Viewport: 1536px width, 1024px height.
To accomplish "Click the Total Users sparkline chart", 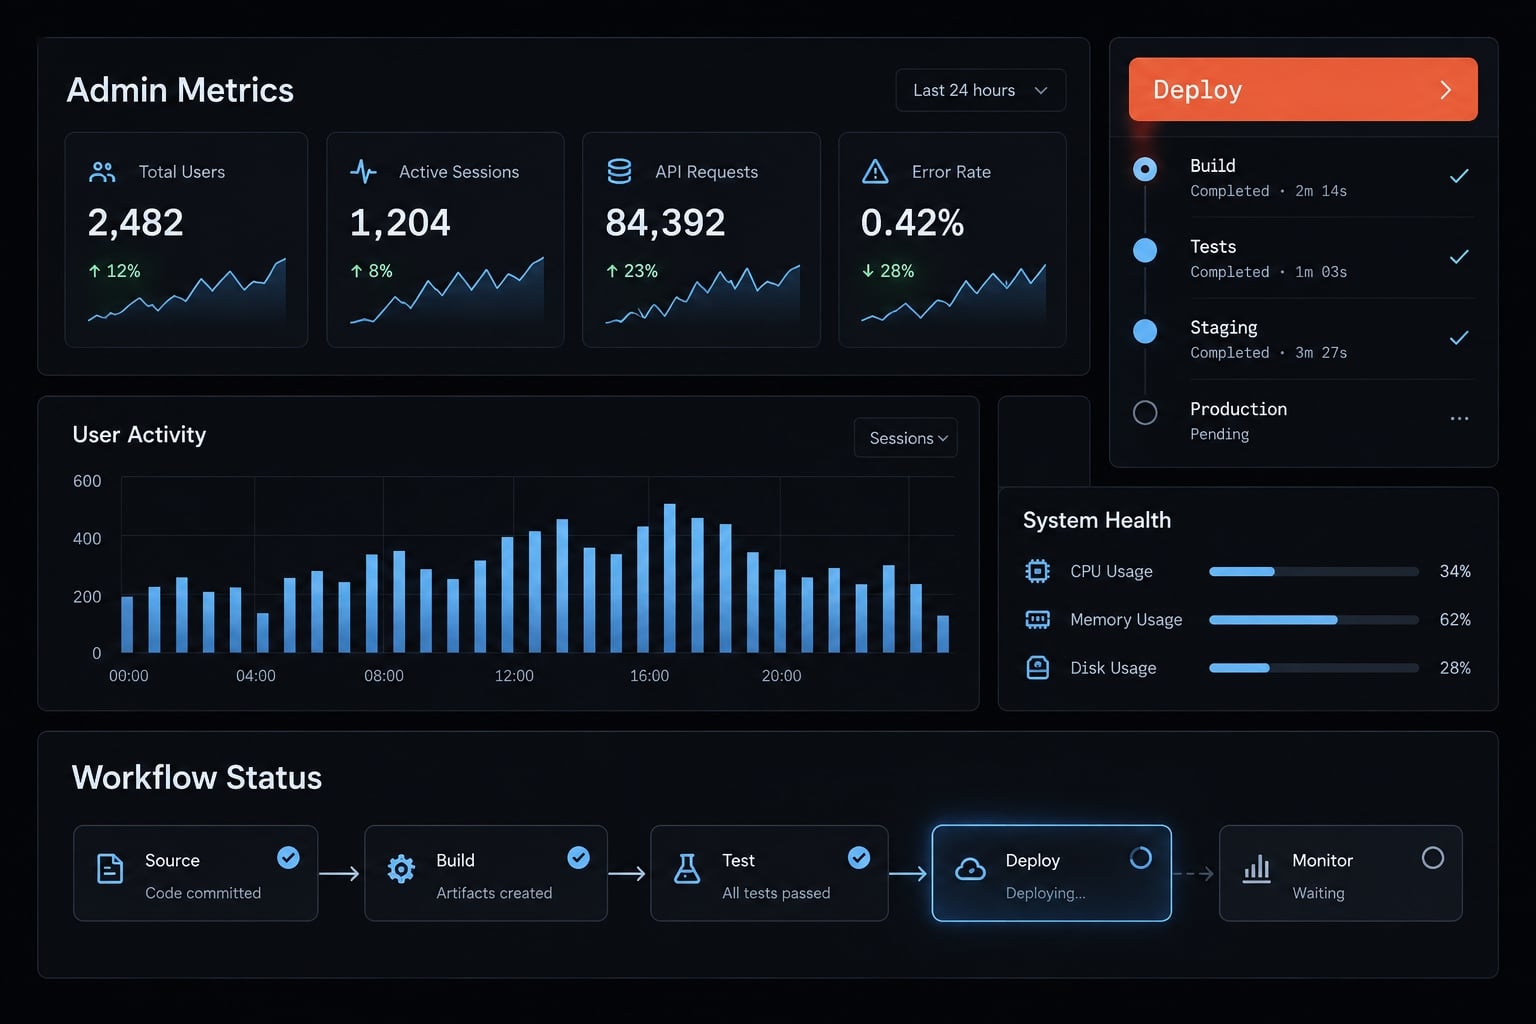I will pyautogui.click(x=187, y=290).
